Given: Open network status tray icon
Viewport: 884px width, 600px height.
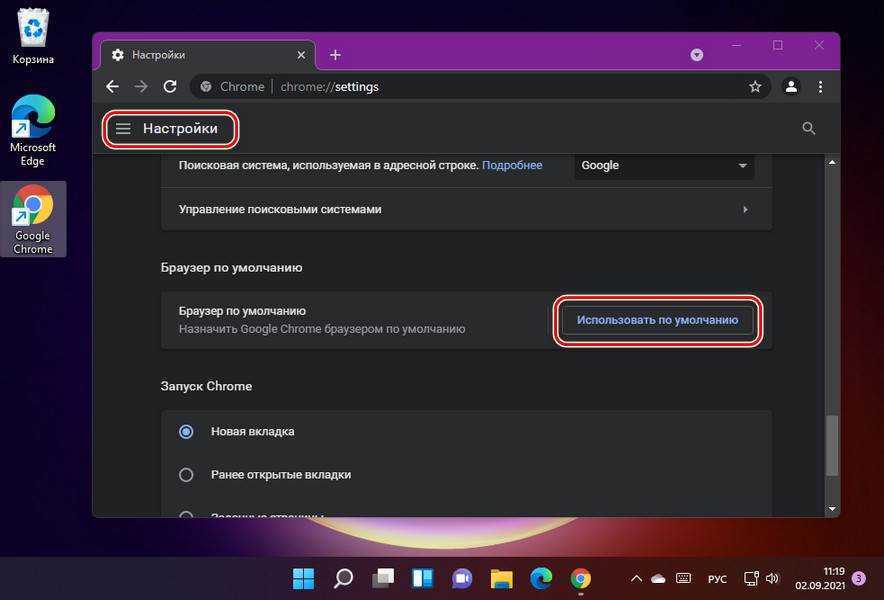Looking at the screenshot, I should pos(751,579).
